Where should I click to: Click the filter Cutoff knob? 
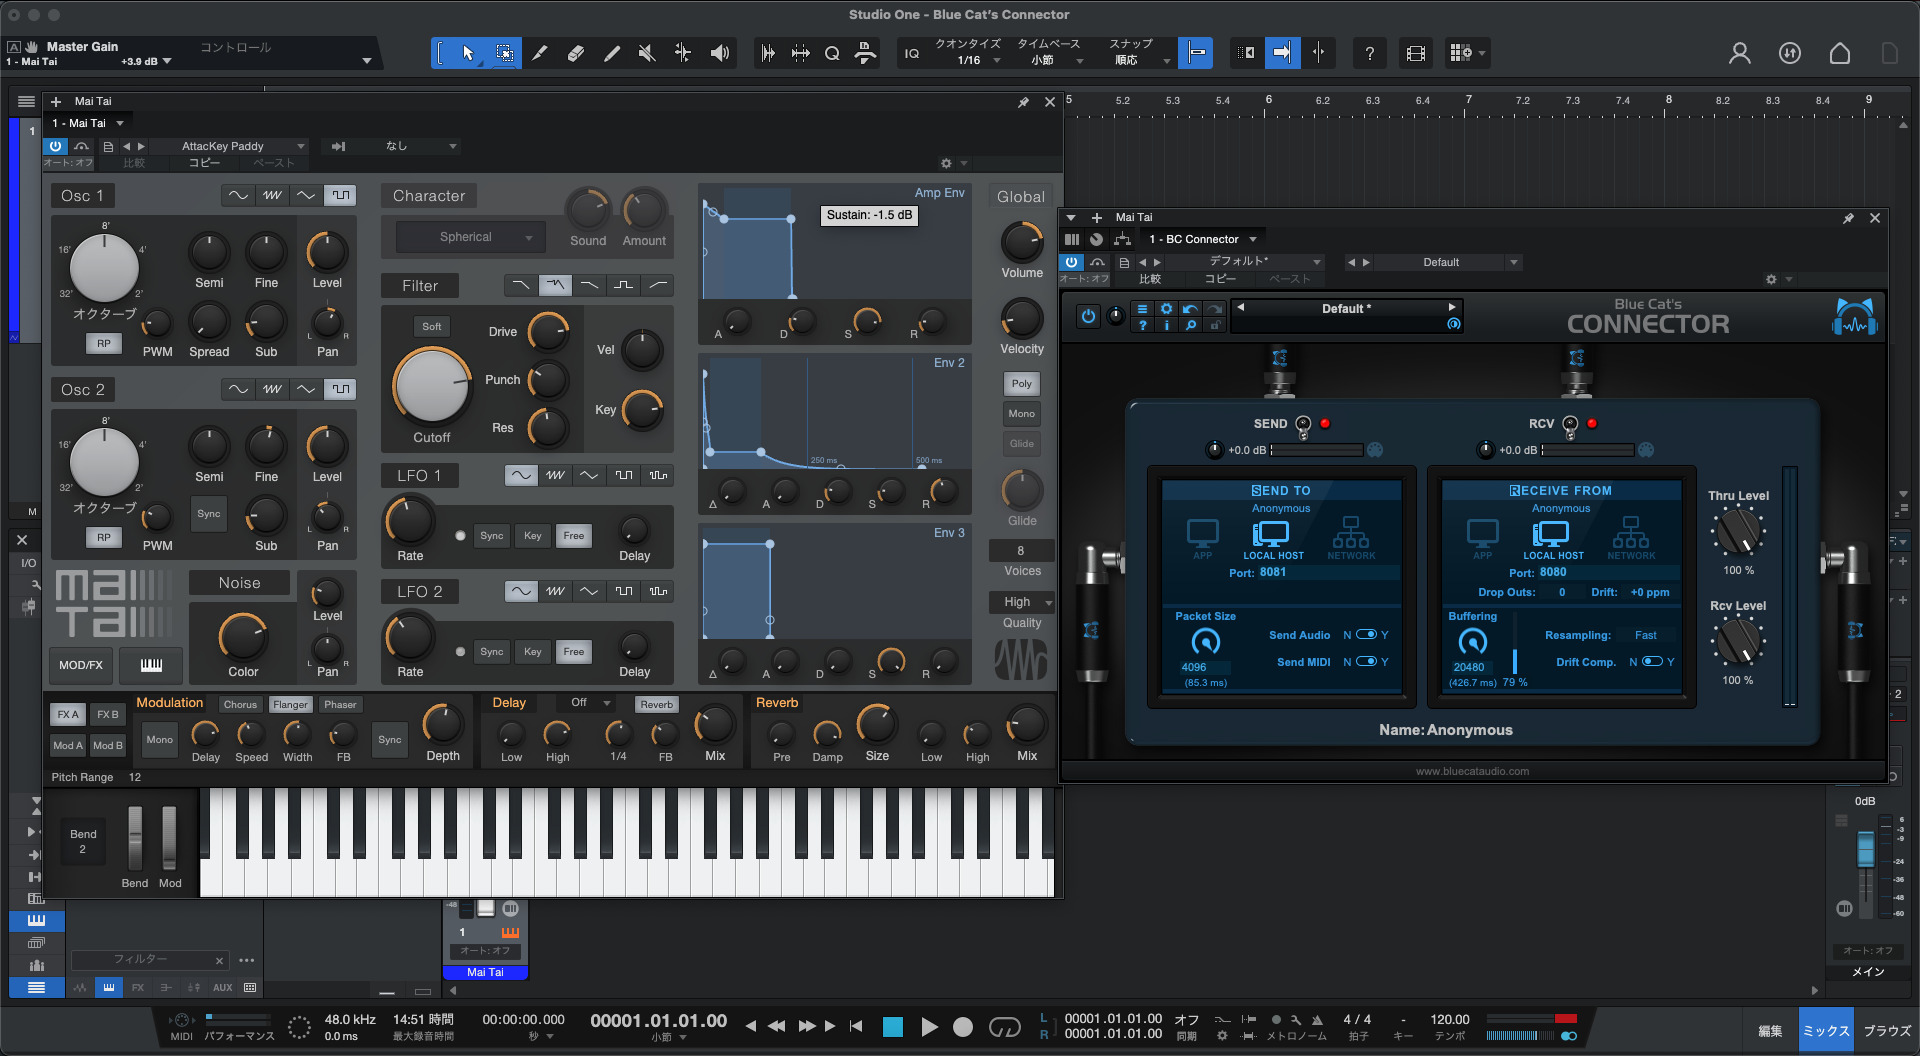(x=432, y=386)
